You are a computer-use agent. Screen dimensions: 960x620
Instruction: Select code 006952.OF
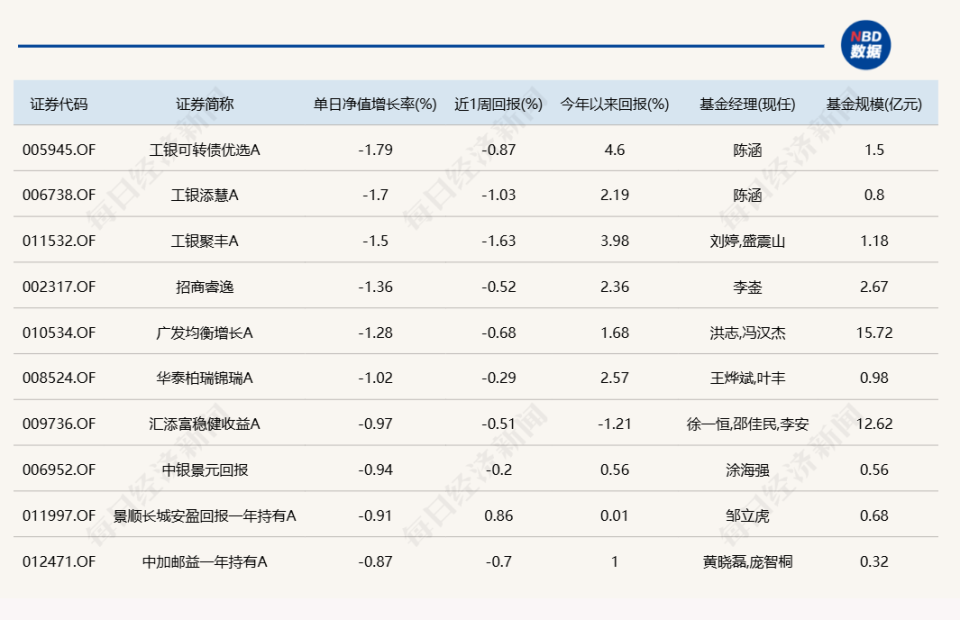point(59,469)
